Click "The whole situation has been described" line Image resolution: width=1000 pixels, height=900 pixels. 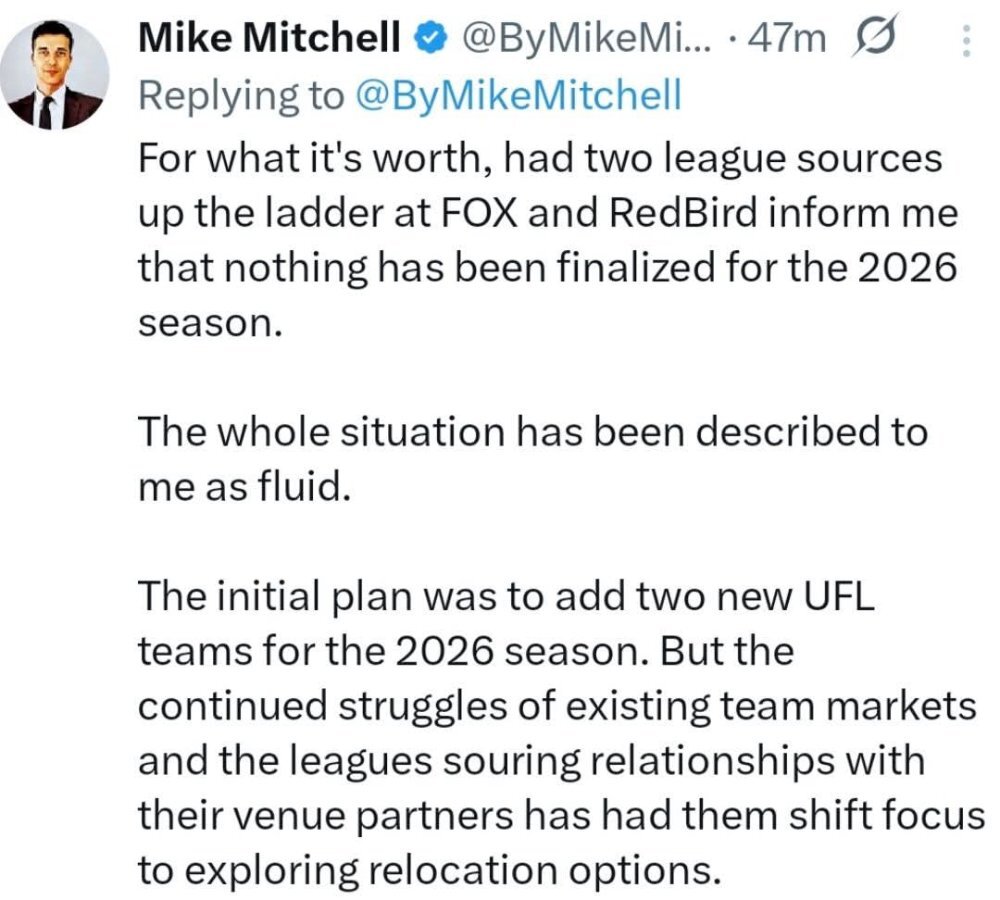[x=533, y=432]
